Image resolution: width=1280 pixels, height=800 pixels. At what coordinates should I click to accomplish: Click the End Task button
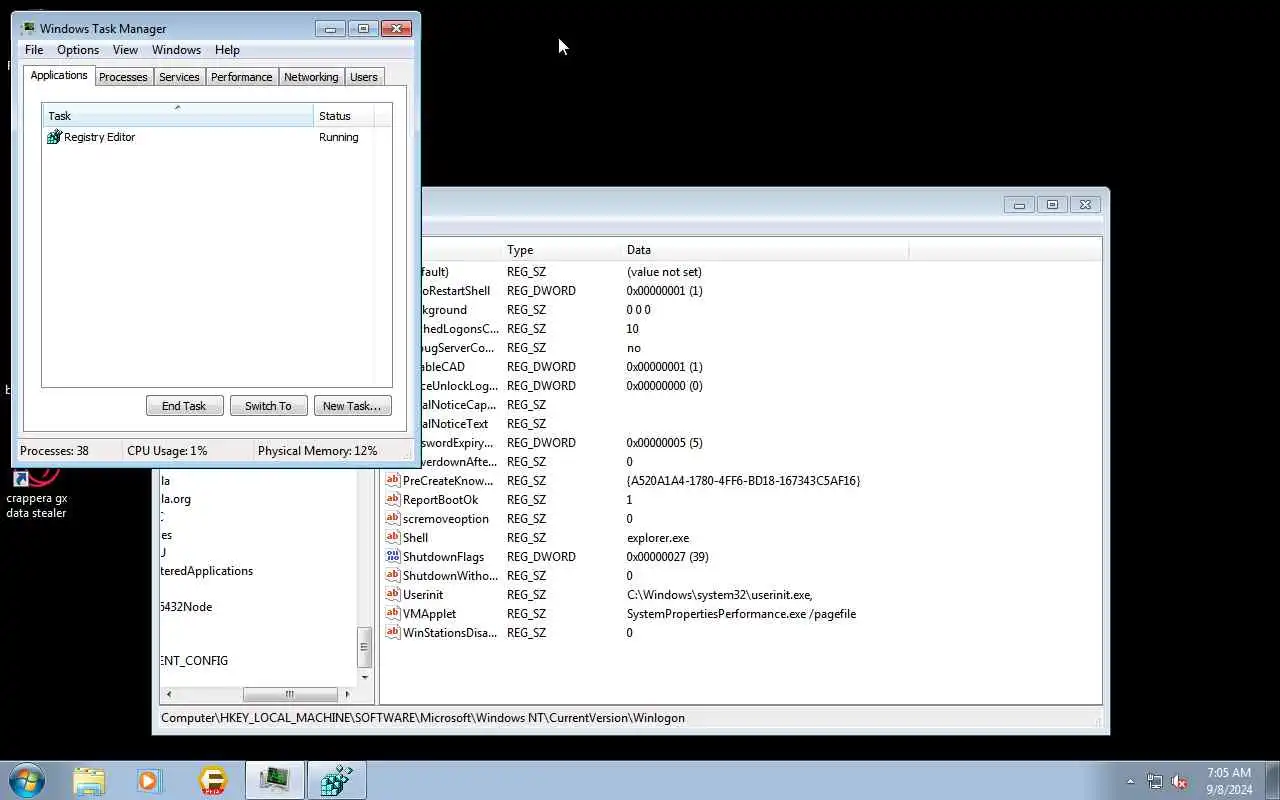point(184,406)
